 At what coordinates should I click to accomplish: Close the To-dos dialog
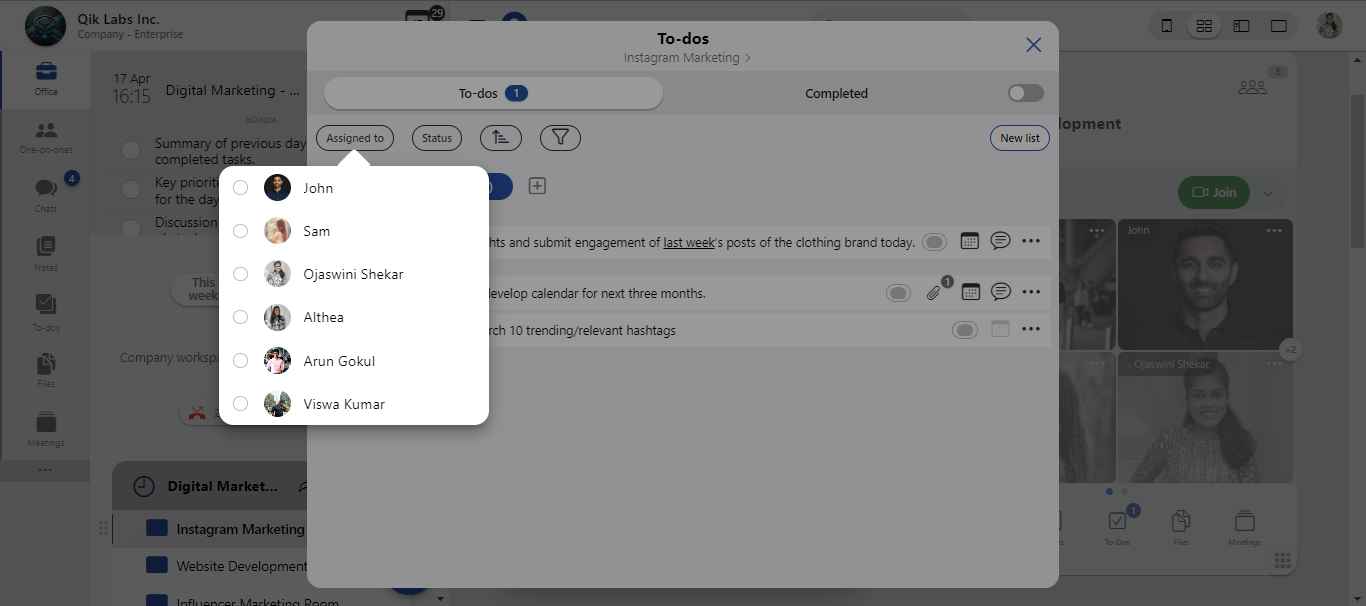[x=1033, y=45]
